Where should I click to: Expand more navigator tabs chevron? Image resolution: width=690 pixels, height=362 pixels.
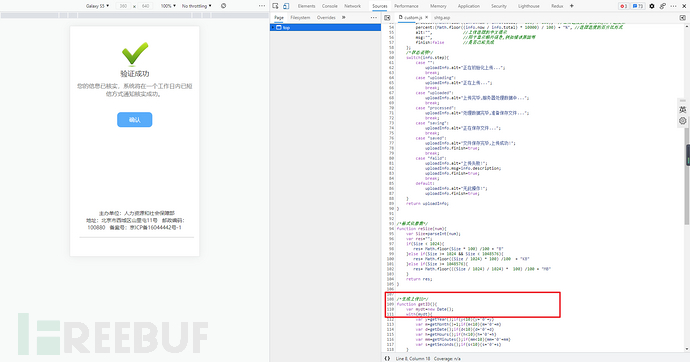pos(344,18)
